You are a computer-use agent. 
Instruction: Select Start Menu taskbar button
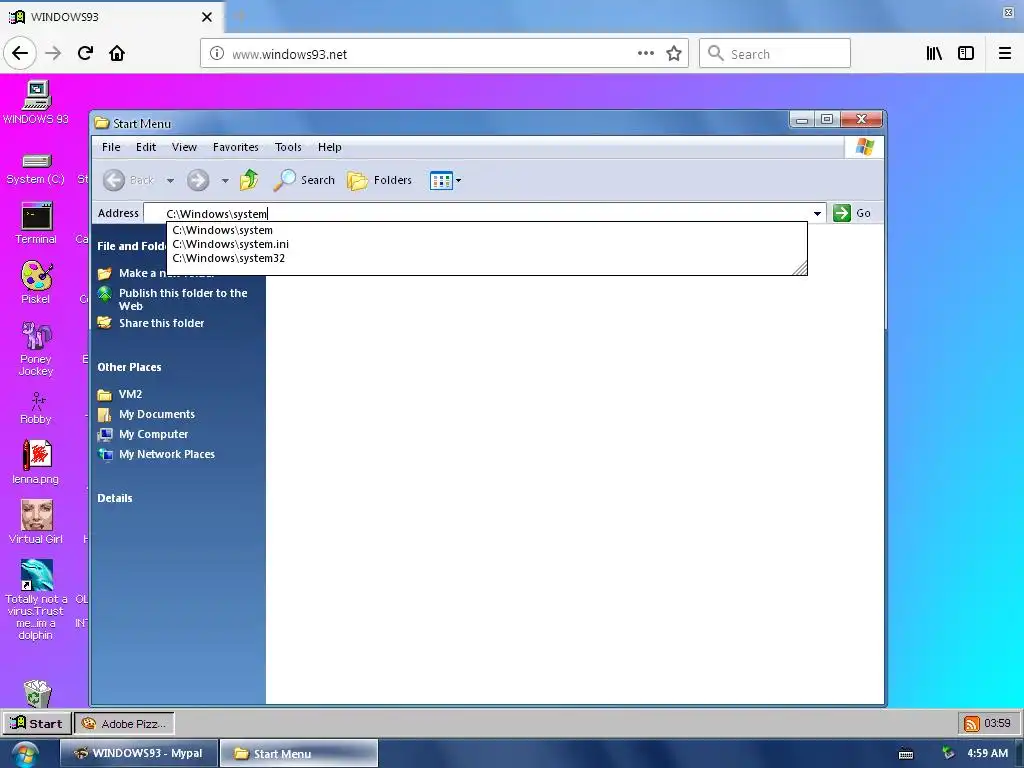pyautogui.click(x=298, y=753)
